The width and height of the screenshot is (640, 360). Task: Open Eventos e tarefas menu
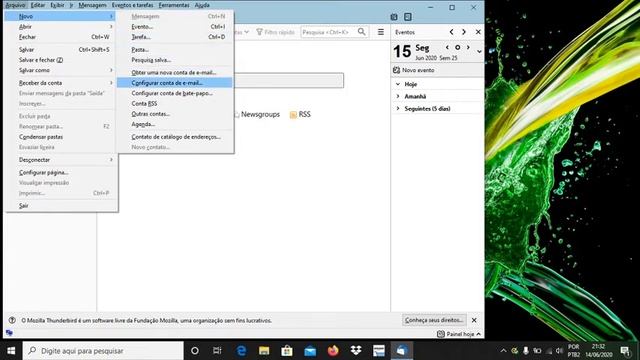pos(133,5)
